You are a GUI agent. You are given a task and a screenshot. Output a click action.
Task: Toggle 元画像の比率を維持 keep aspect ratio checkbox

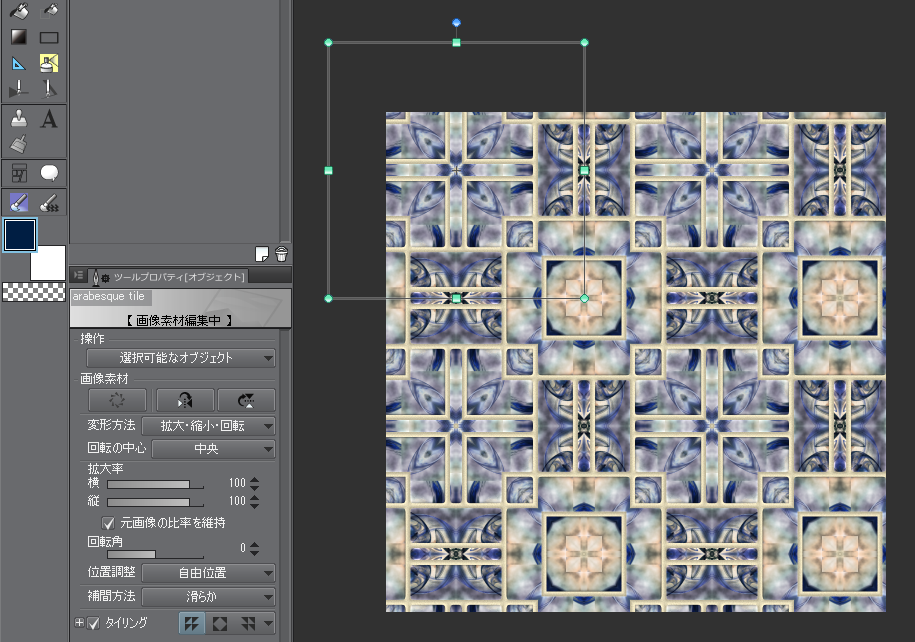tap(109, 523)
